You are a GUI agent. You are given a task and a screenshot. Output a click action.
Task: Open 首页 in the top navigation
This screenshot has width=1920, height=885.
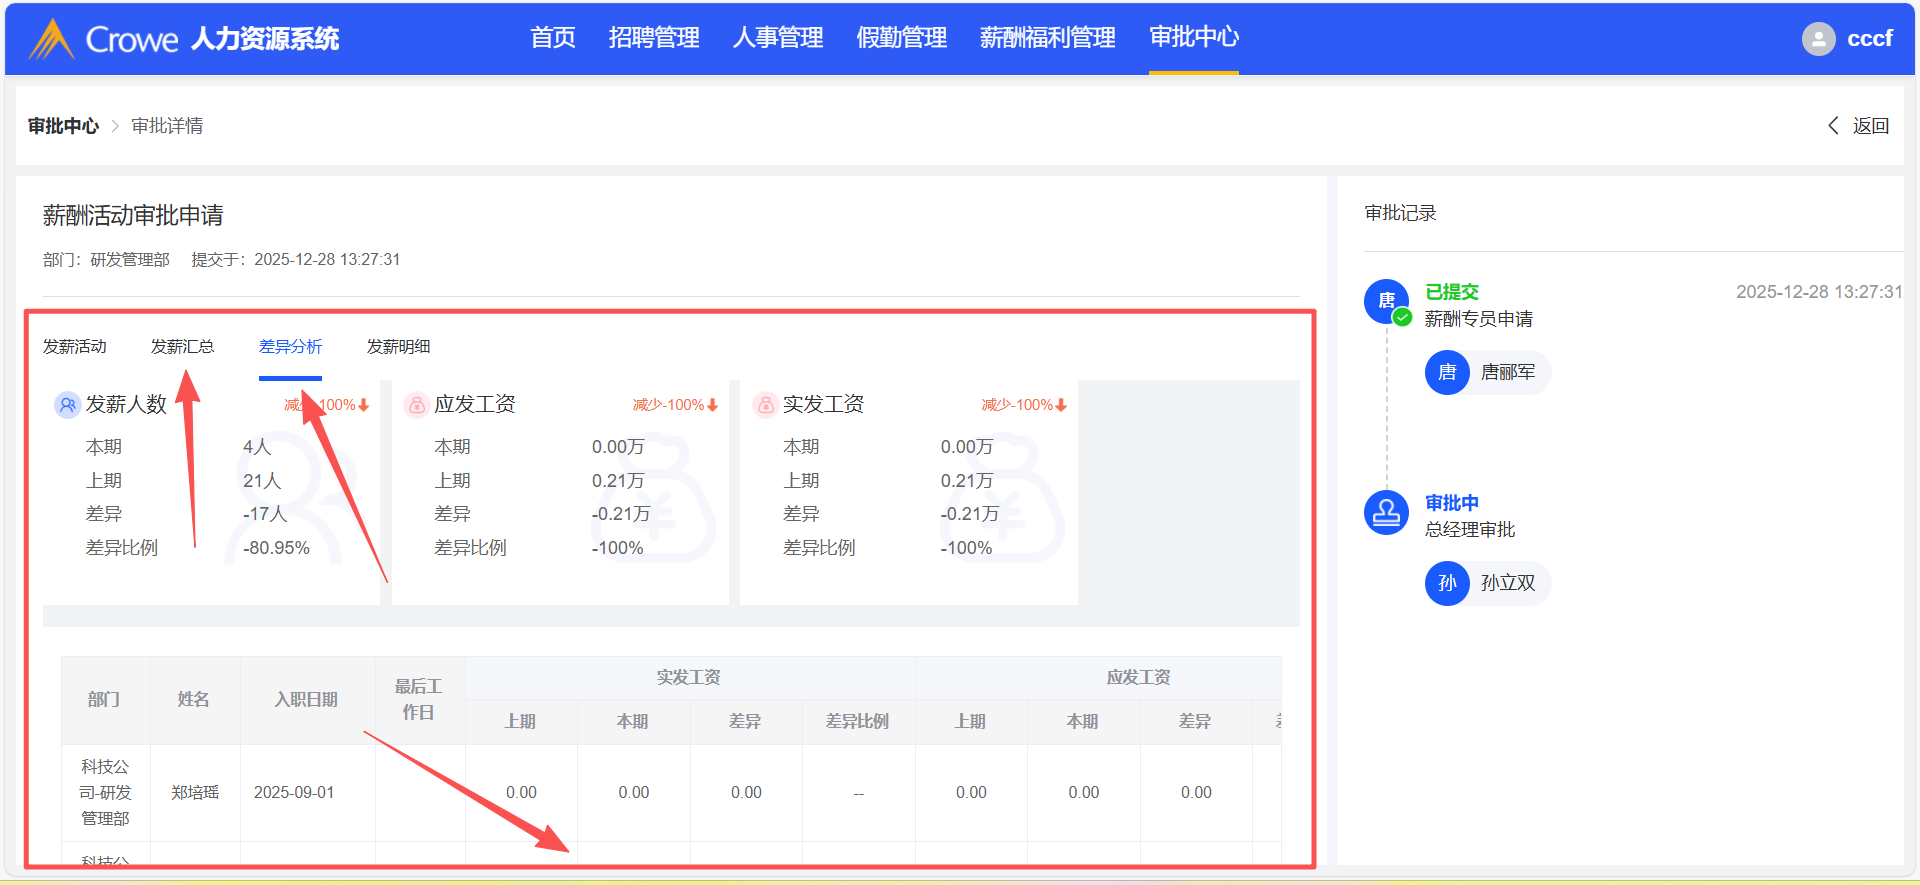[x=553, y=38]
